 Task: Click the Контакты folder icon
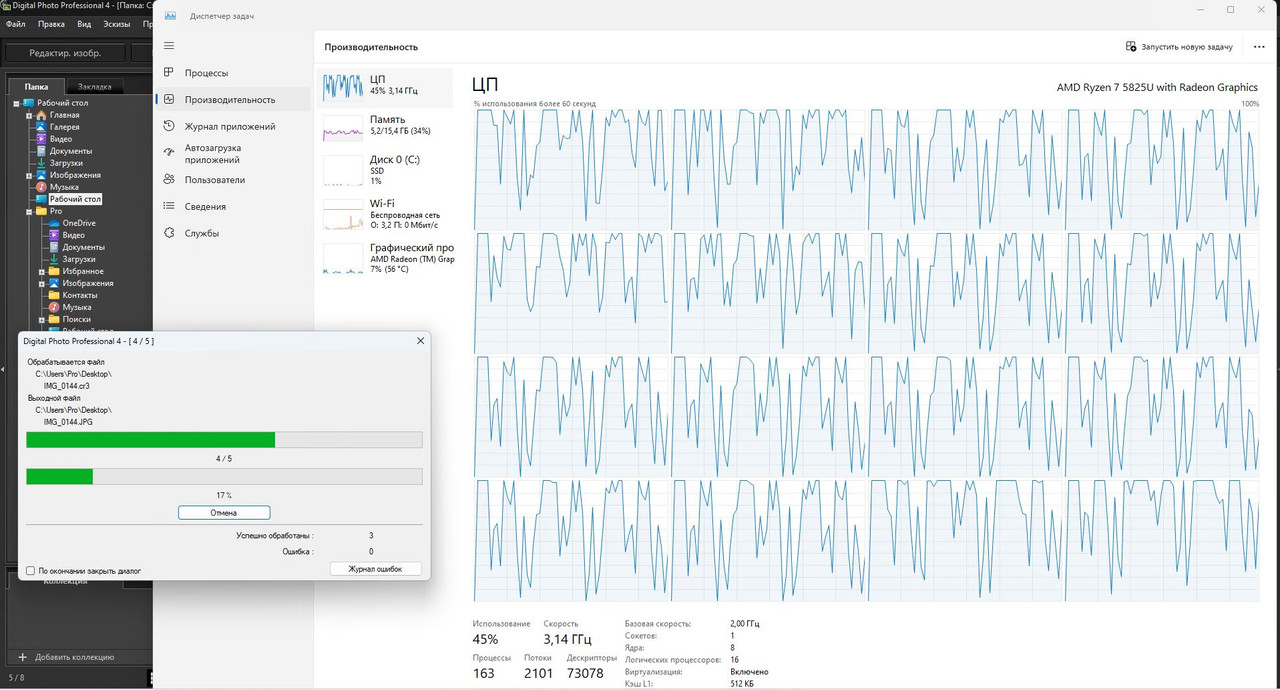point(54,295)
